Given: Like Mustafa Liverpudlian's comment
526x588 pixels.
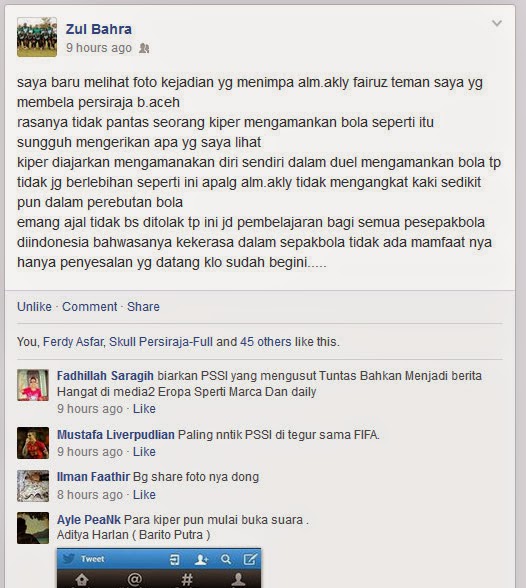Looking at the screenshot, I should pos(144,452).
